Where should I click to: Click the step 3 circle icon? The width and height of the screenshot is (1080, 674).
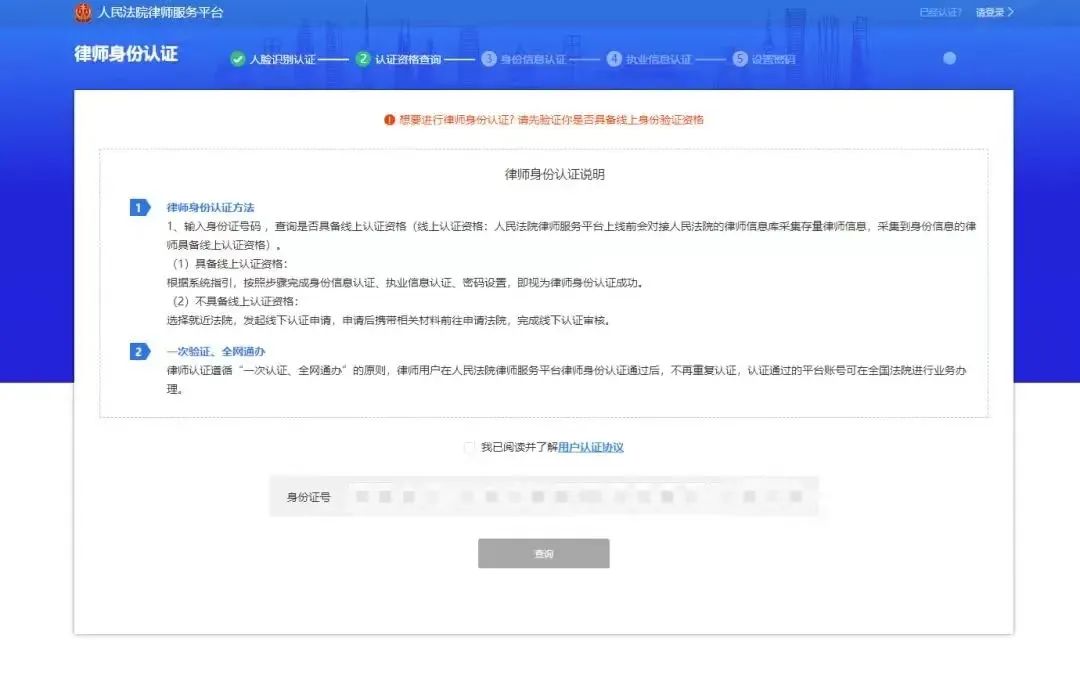coord(489,59)
